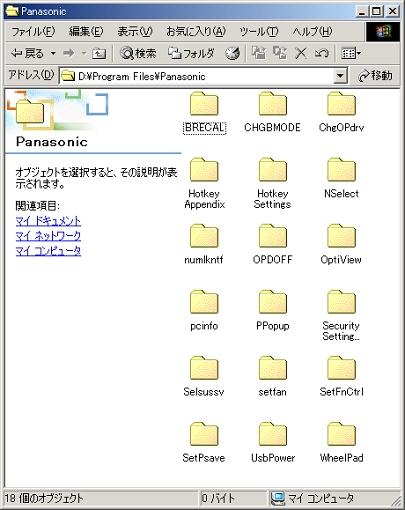
Task: Click the 移動 Go button
Action: [375, 76]
